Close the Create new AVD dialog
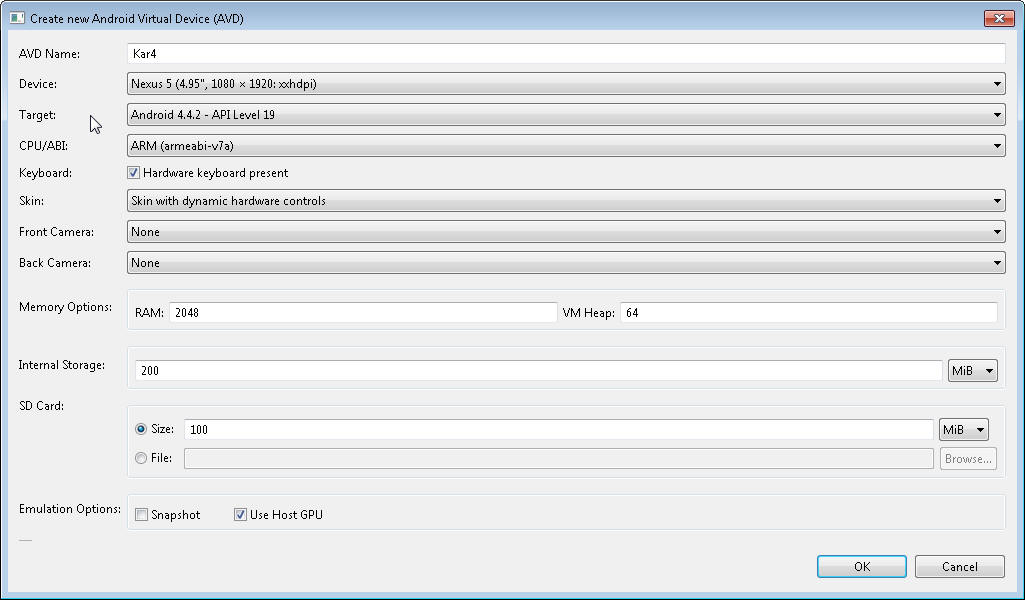1025x600 pixels. coord(998,18)
